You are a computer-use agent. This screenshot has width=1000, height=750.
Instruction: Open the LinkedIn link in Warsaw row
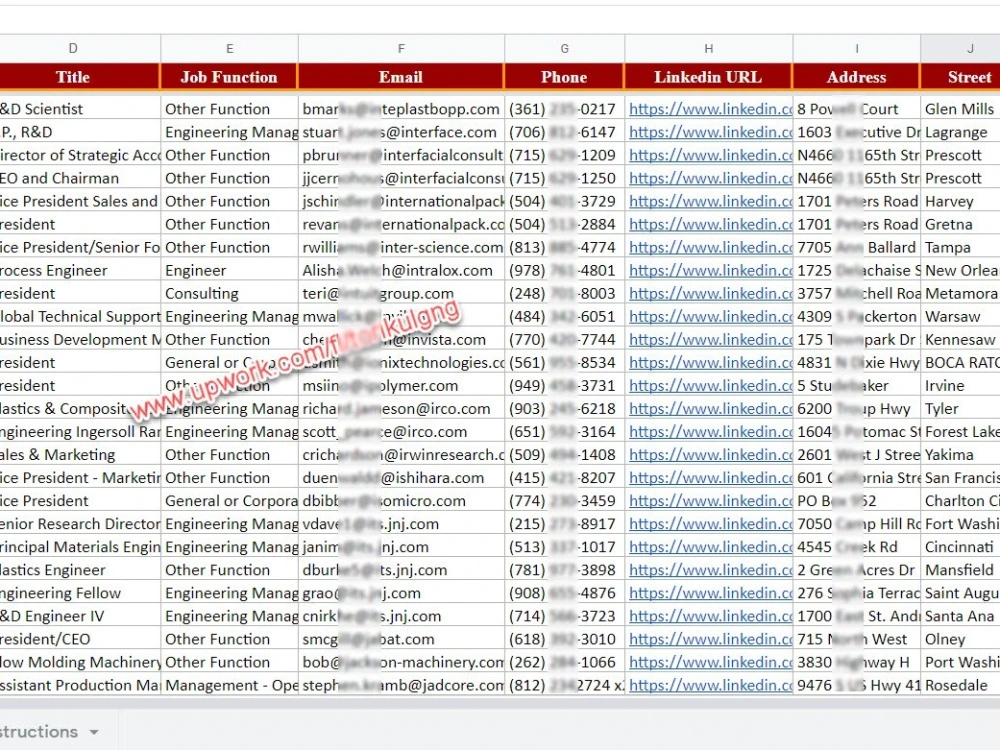(710, 316)
